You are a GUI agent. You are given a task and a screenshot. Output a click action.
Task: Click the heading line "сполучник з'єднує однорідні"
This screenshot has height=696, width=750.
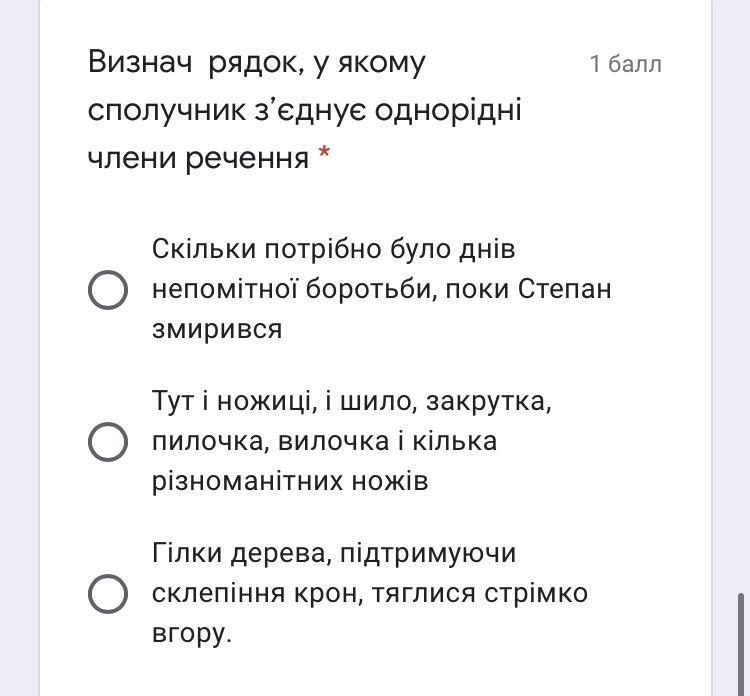click(305, 109)
